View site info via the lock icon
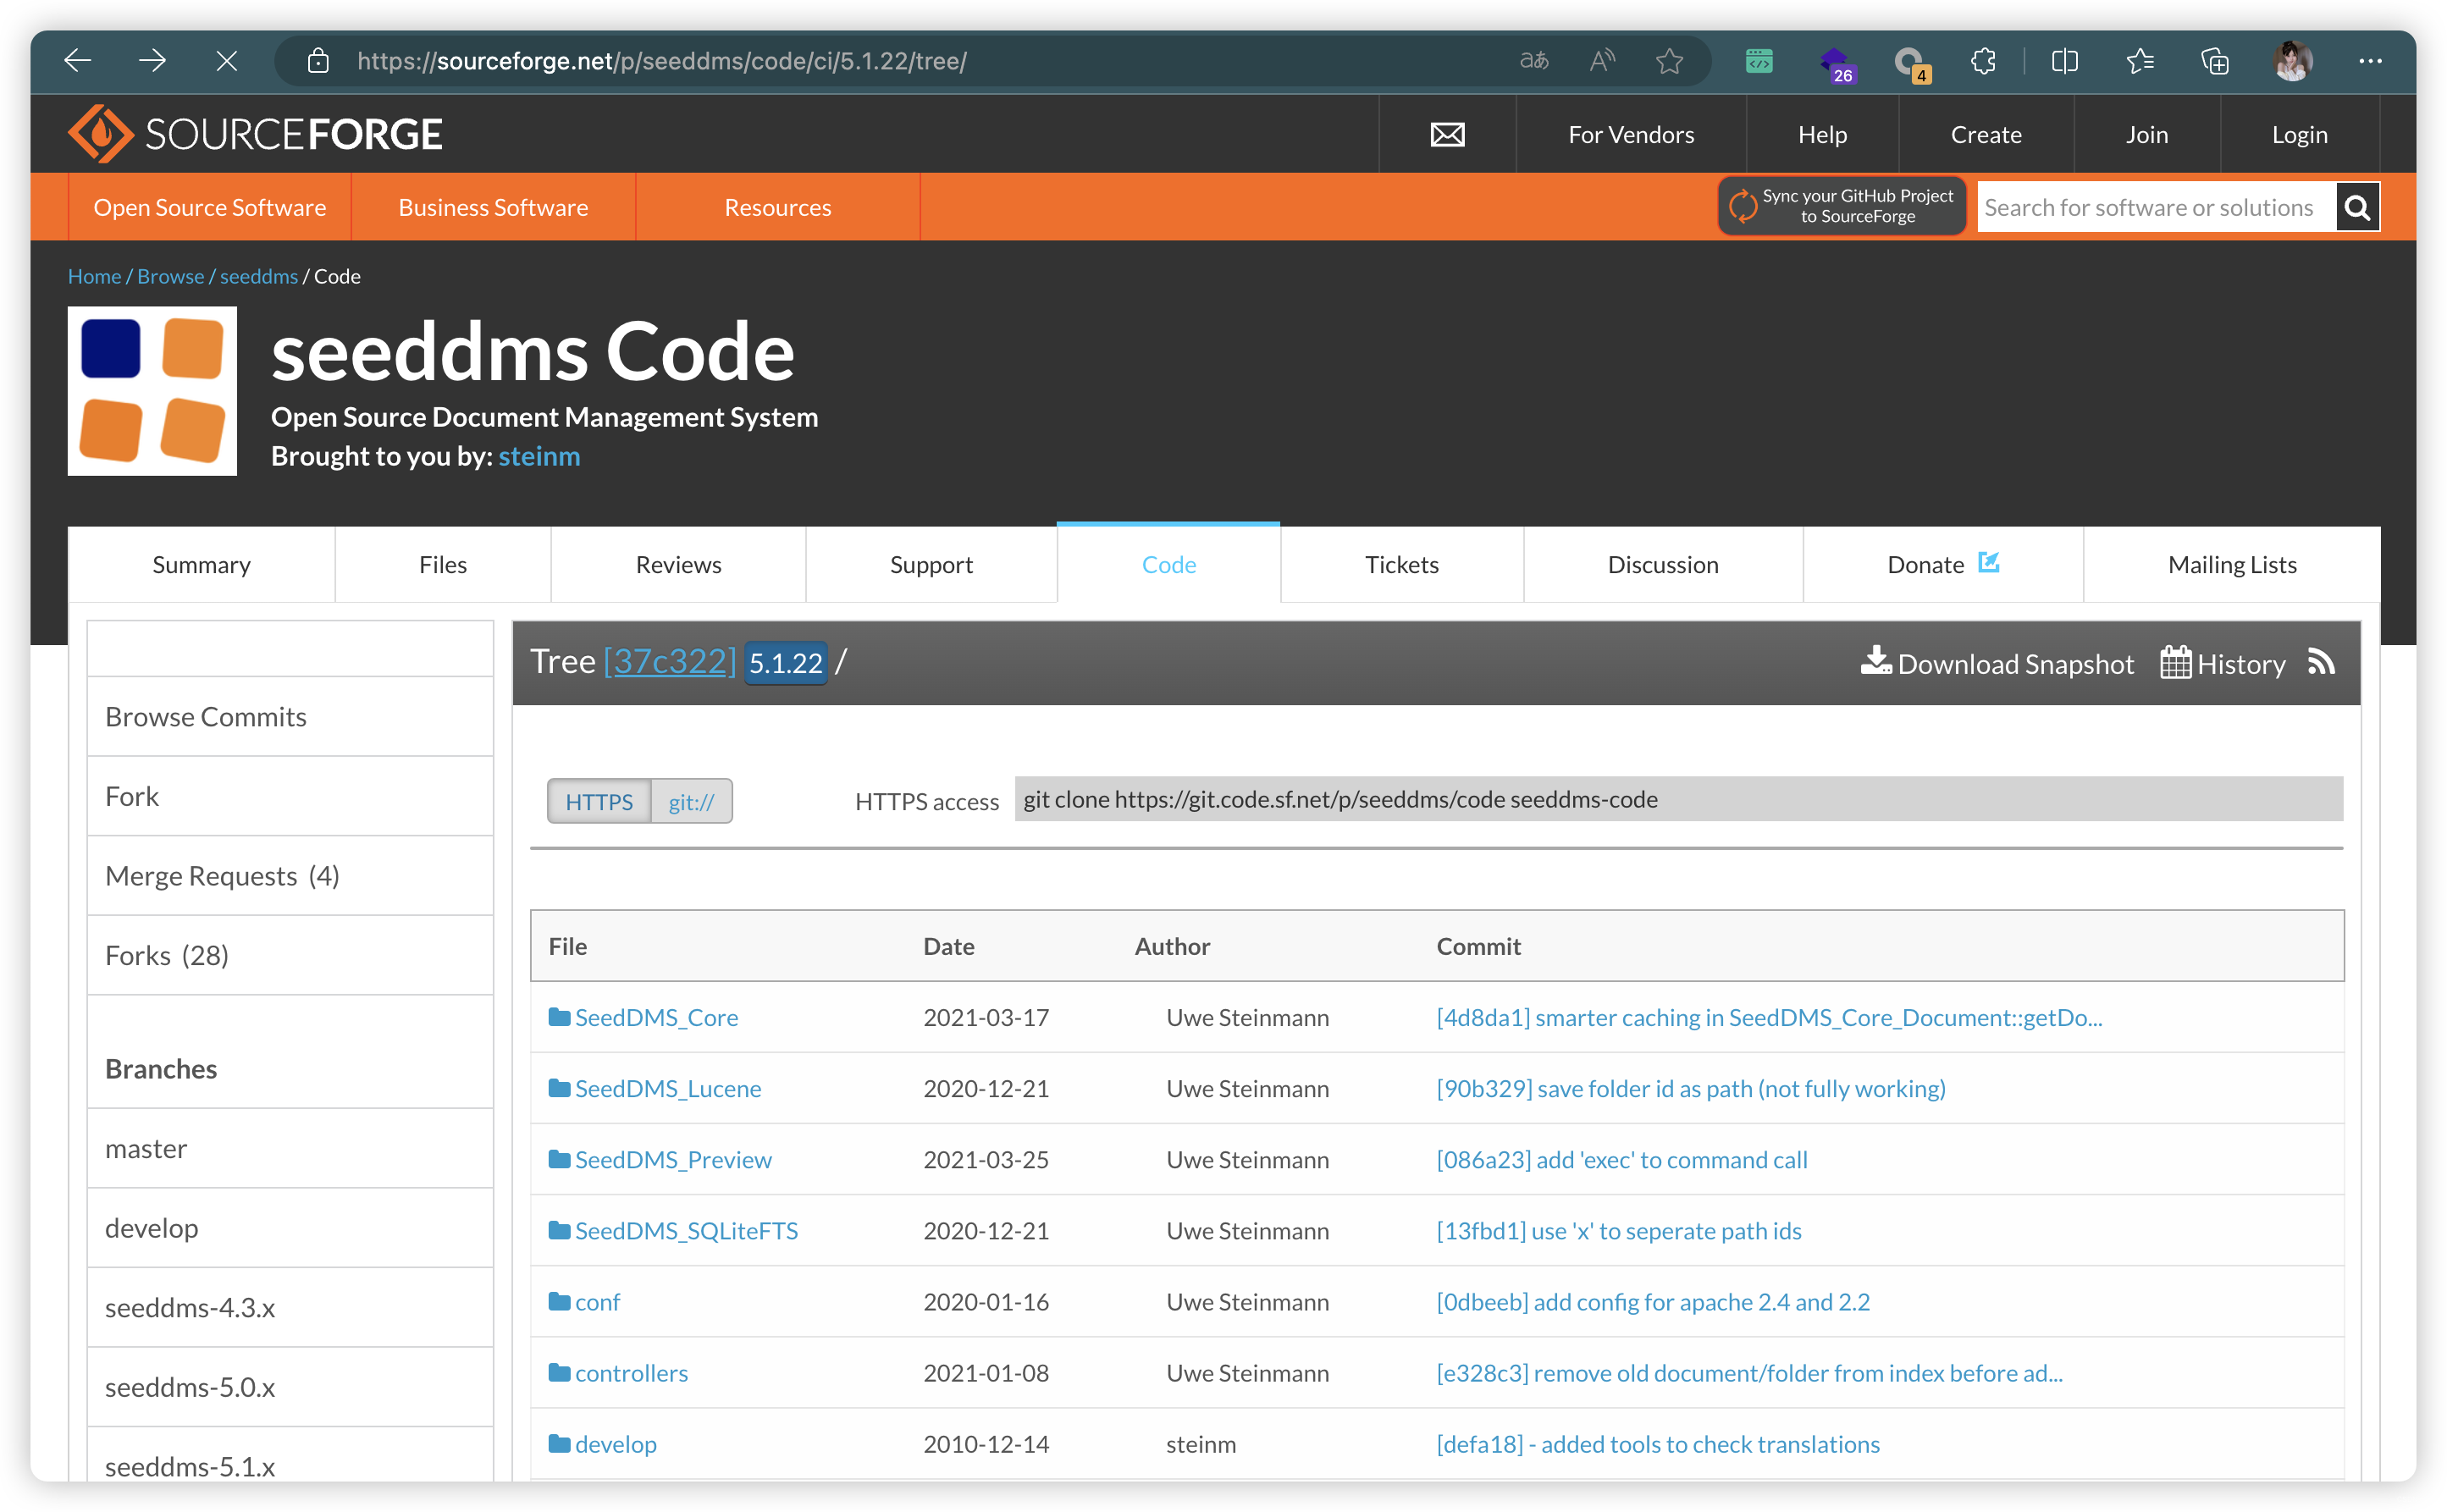2447x1512 pixels. (x=318, y=61)
